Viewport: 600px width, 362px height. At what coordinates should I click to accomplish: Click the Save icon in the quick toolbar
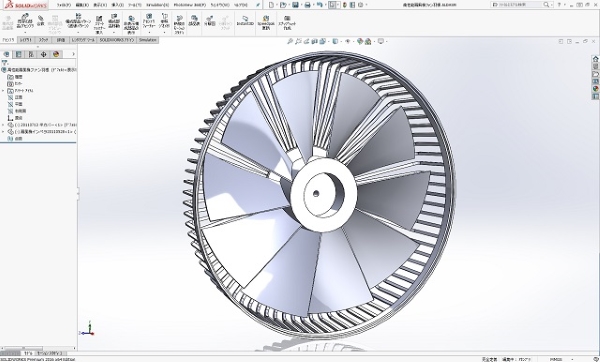pos(295,5)
